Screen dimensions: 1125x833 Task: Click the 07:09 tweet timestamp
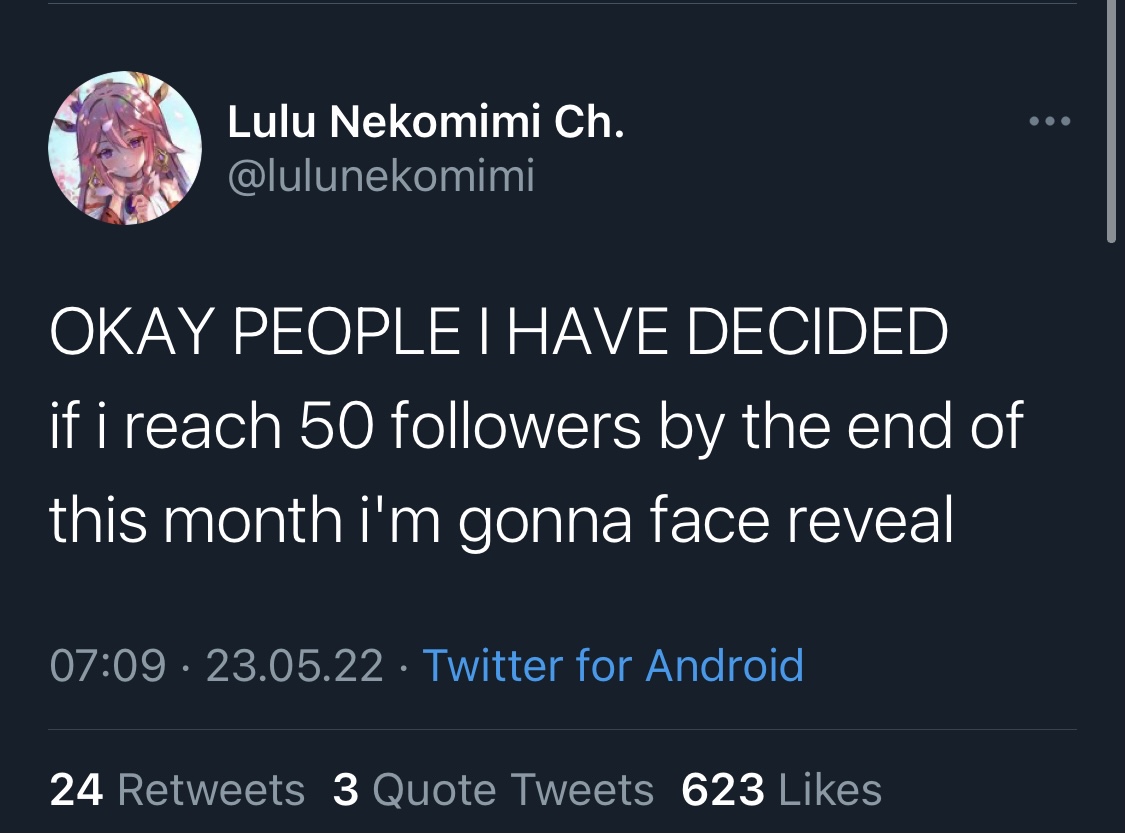tap(107, 665)
